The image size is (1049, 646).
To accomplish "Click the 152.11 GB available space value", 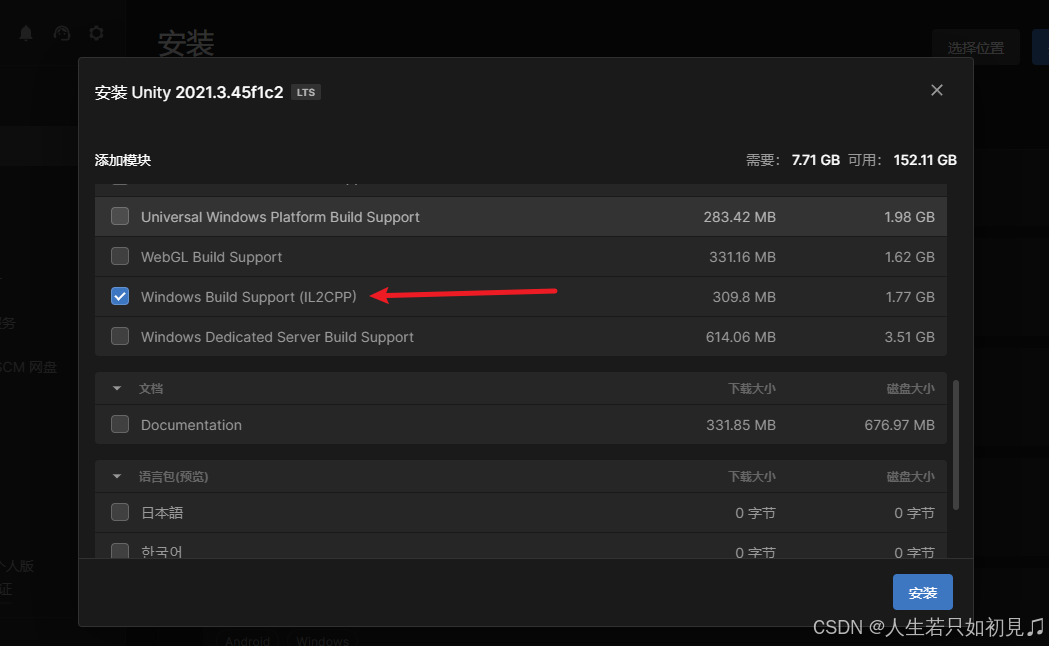I will tap(925, 160).
